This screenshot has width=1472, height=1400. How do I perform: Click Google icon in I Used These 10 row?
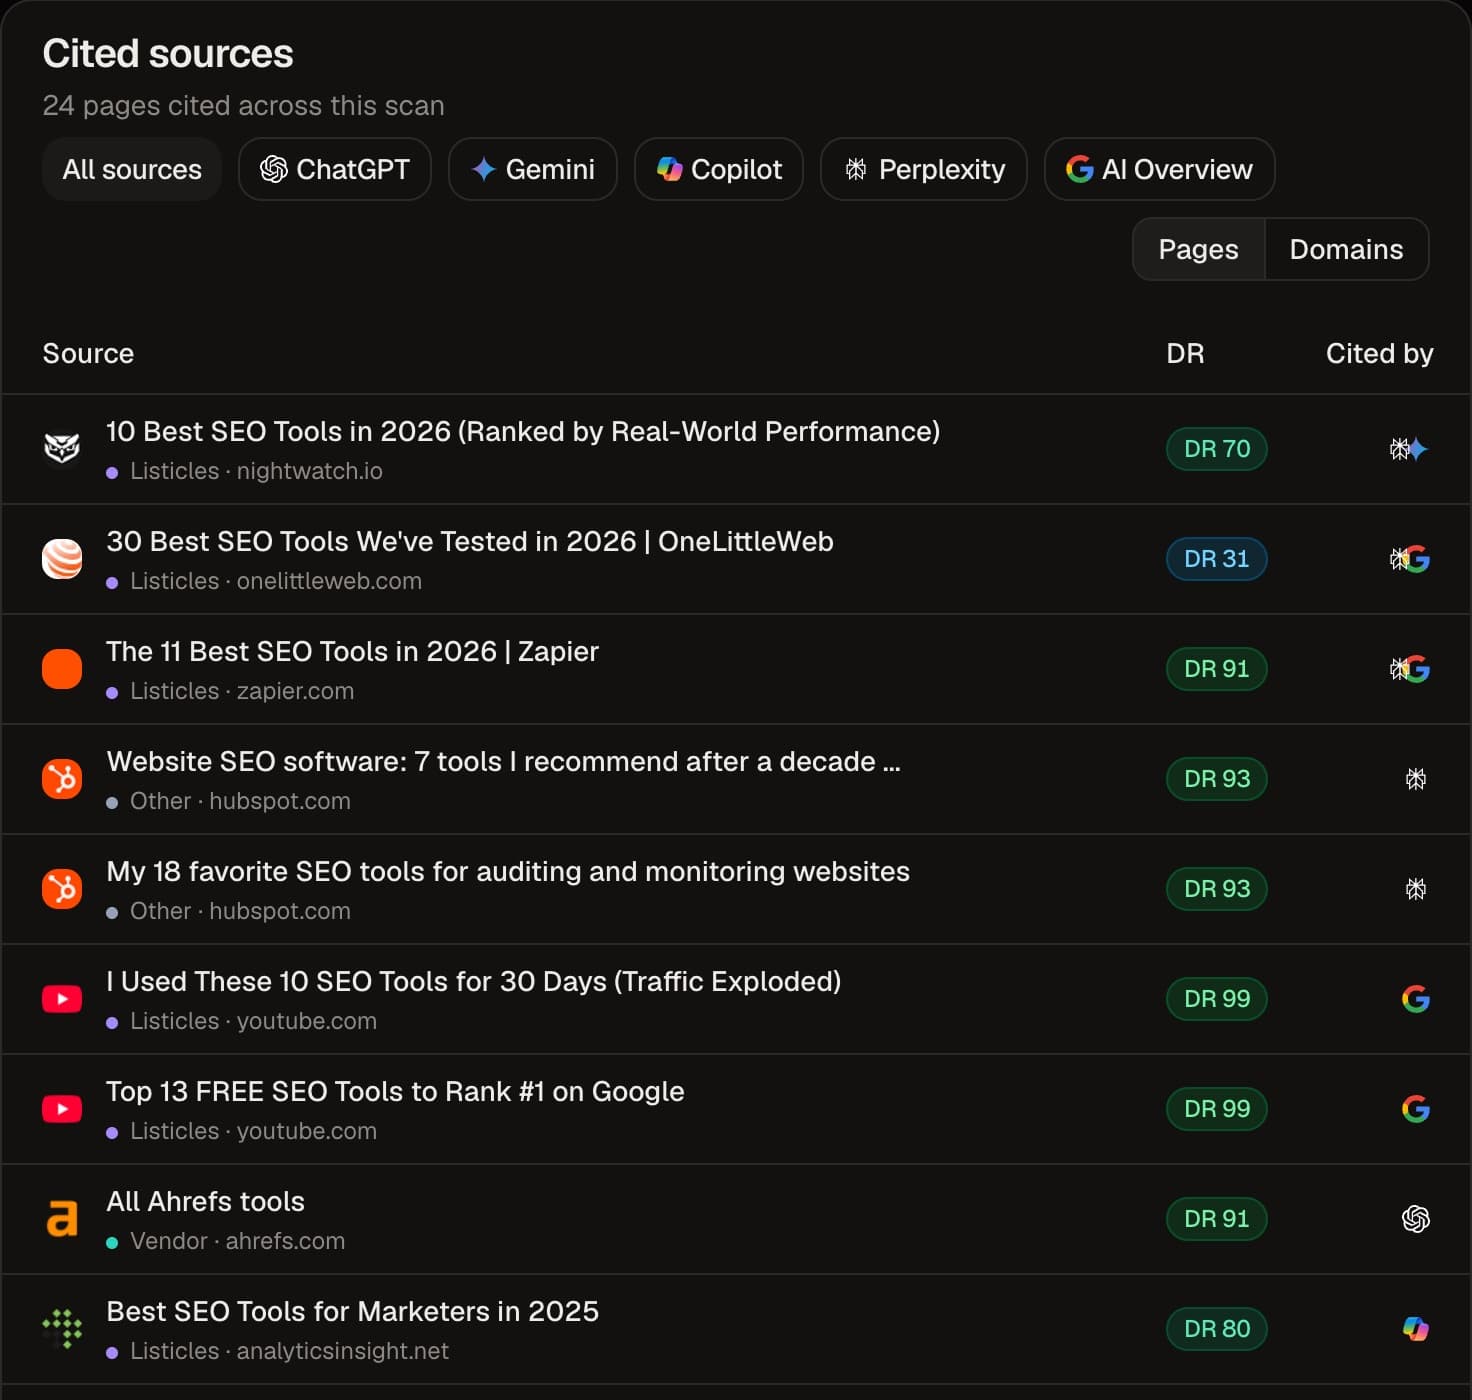1416,999
